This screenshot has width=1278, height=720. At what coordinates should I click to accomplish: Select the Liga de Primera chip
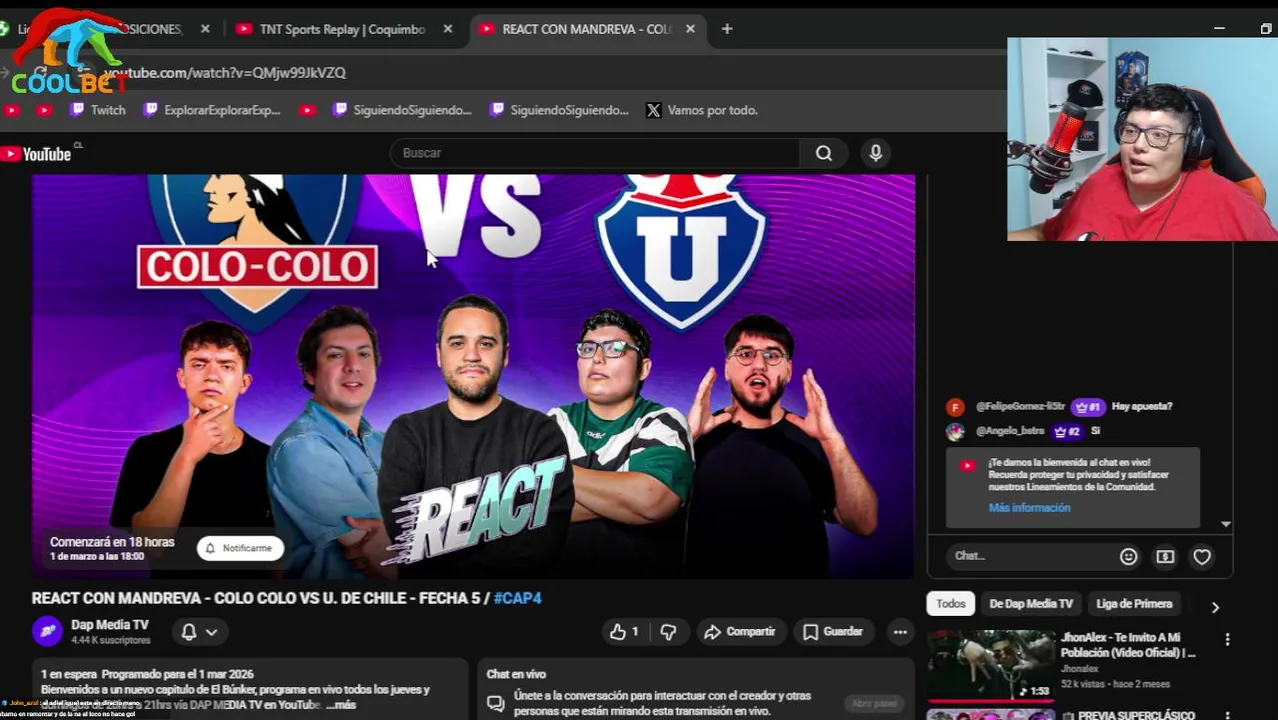pyautogui.click(x=1134, y=604)
